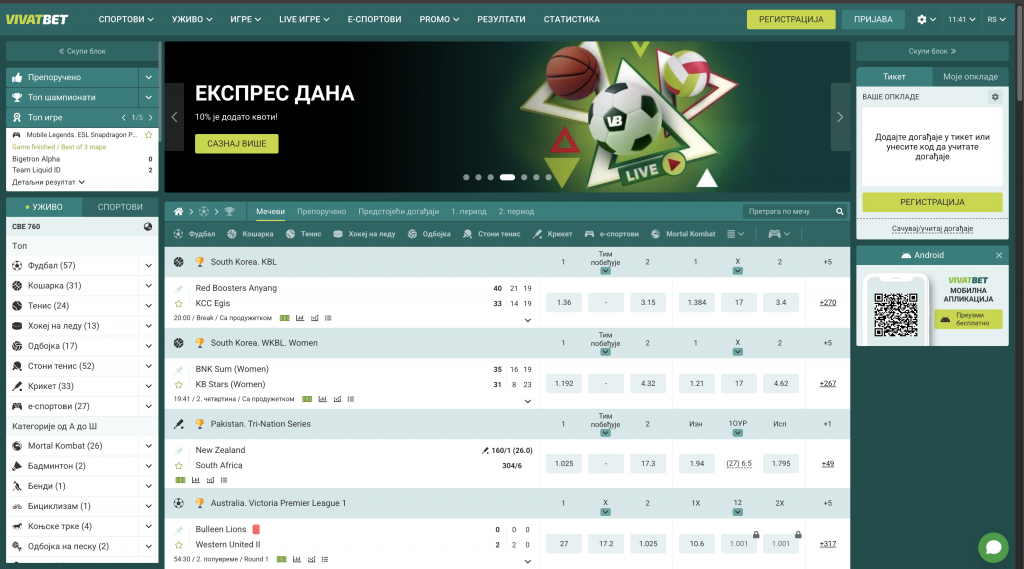
Task: Open Детаљни резултат dropdown
Action: click(48, 182)
